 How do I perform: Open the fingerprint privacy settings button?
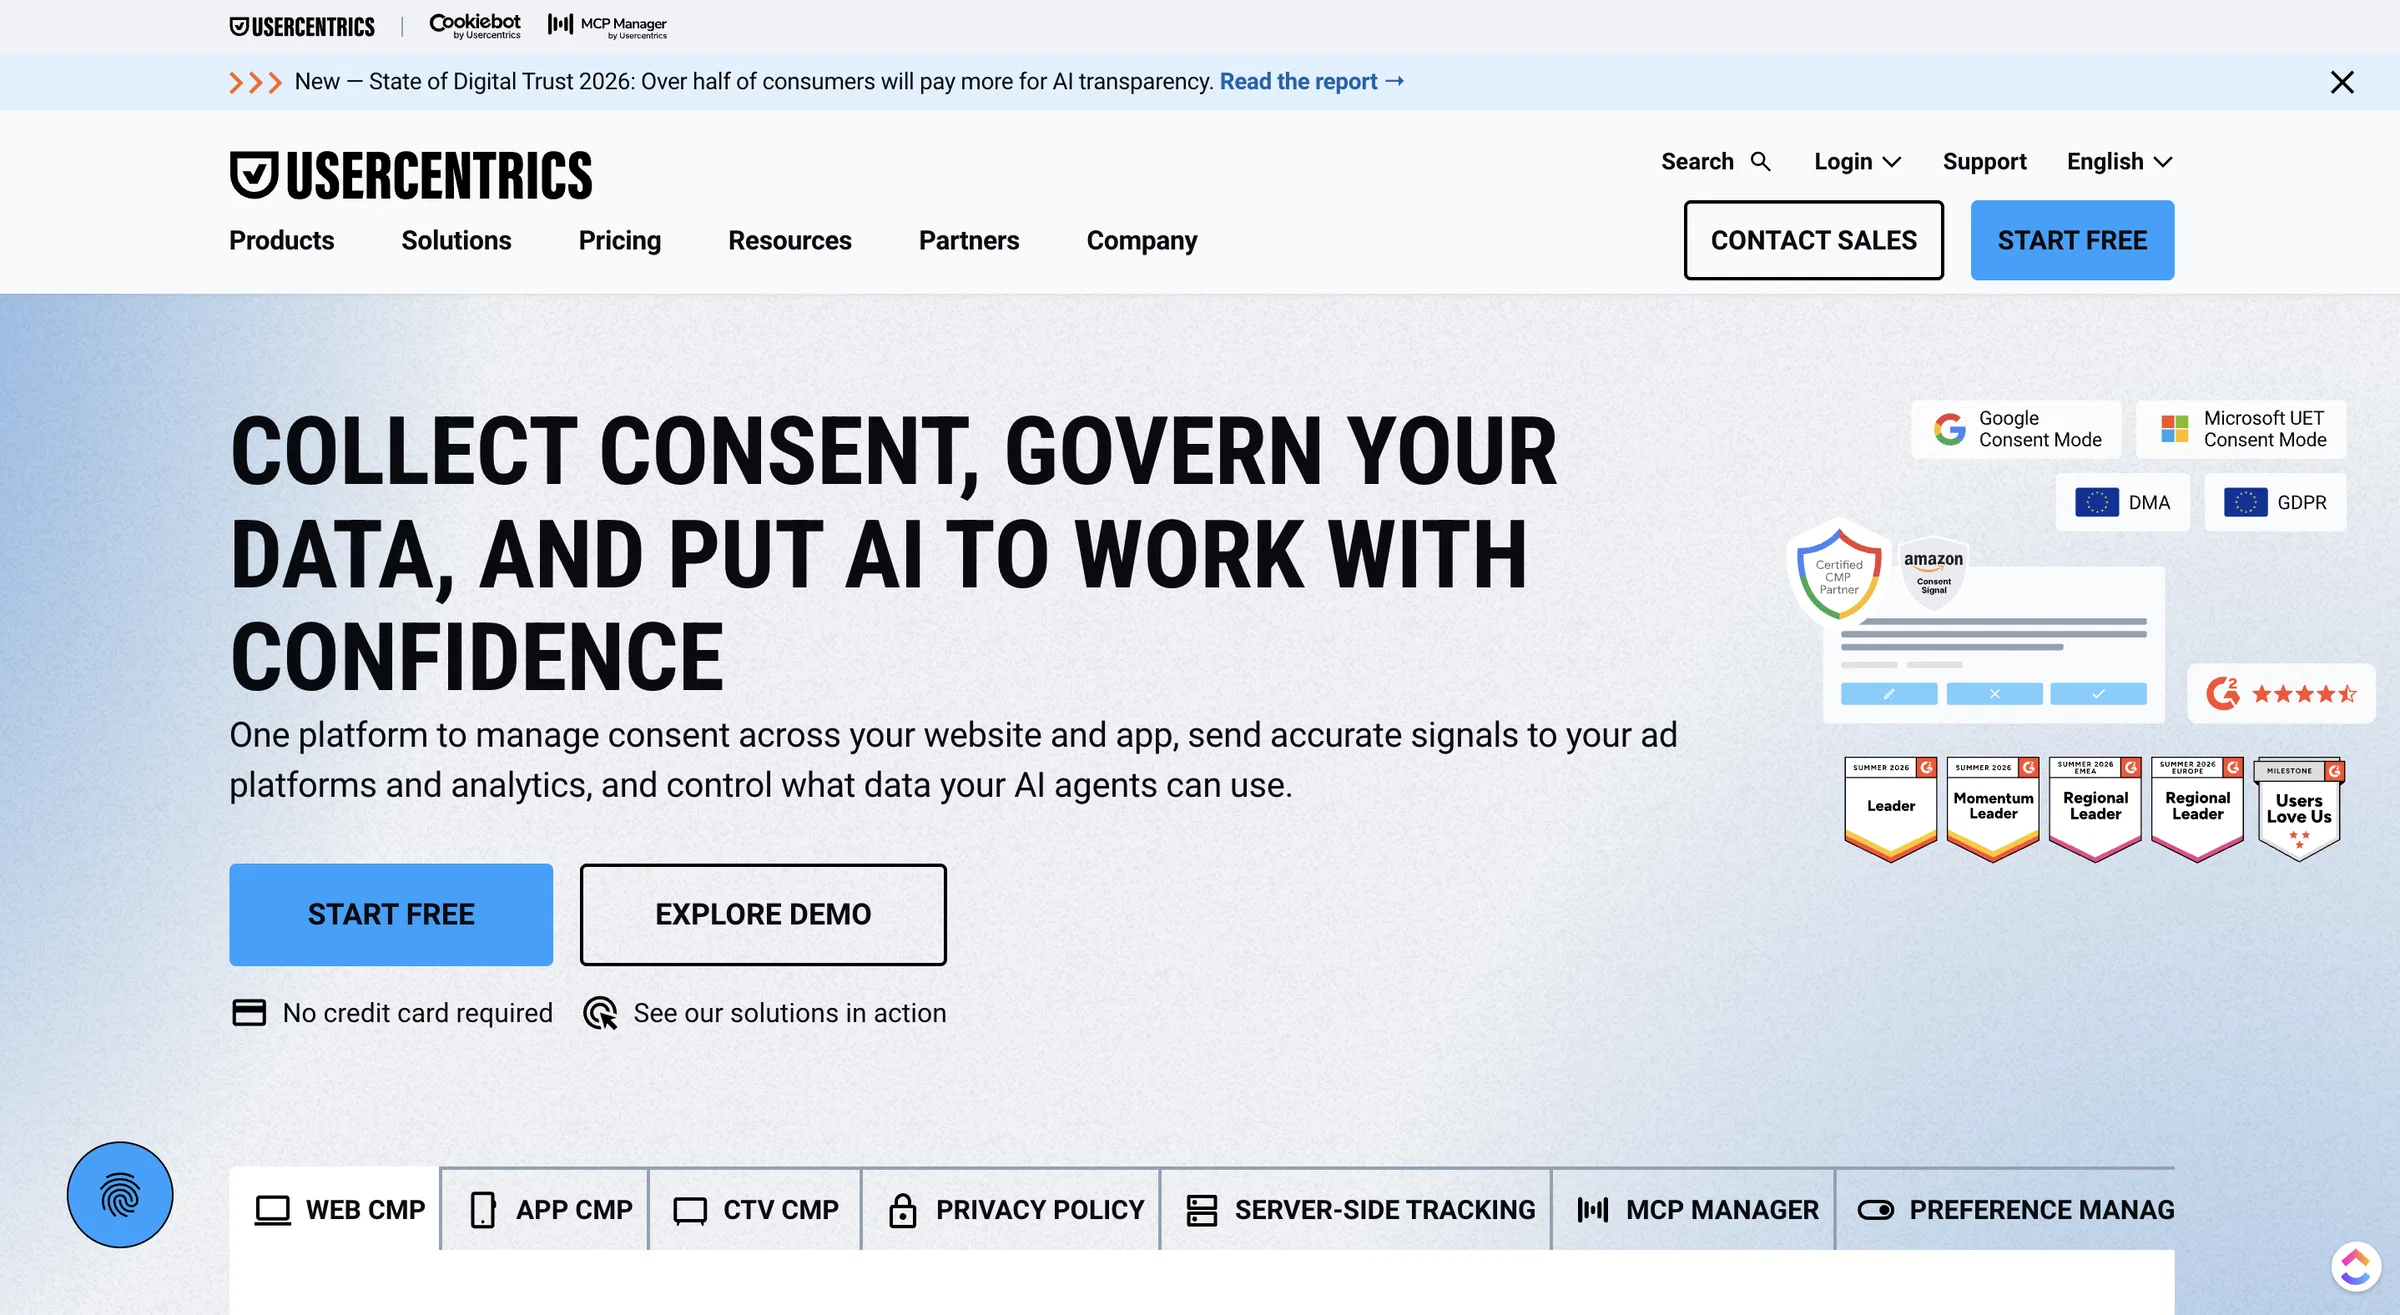click(x=120, y=1194)
